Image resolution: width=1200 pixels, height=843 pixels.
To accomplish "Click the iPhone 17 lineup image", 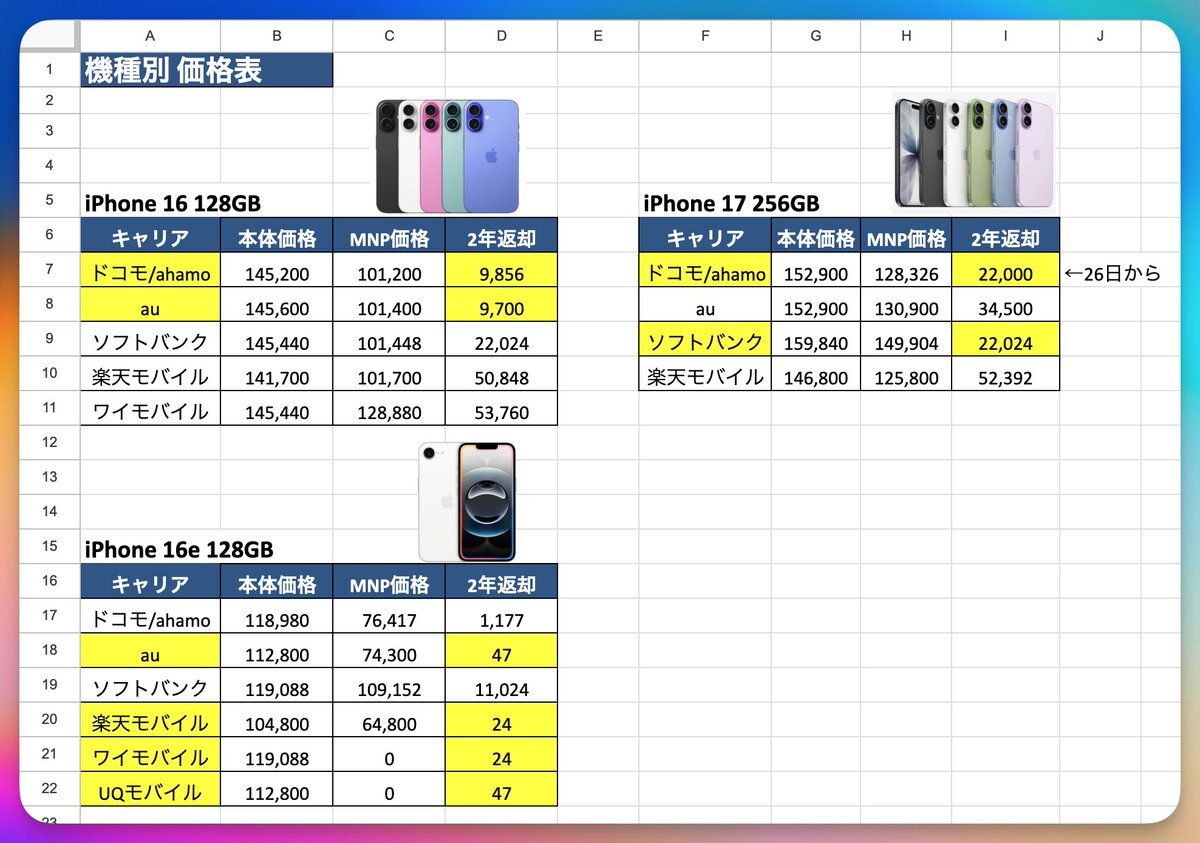I will 975,149.
